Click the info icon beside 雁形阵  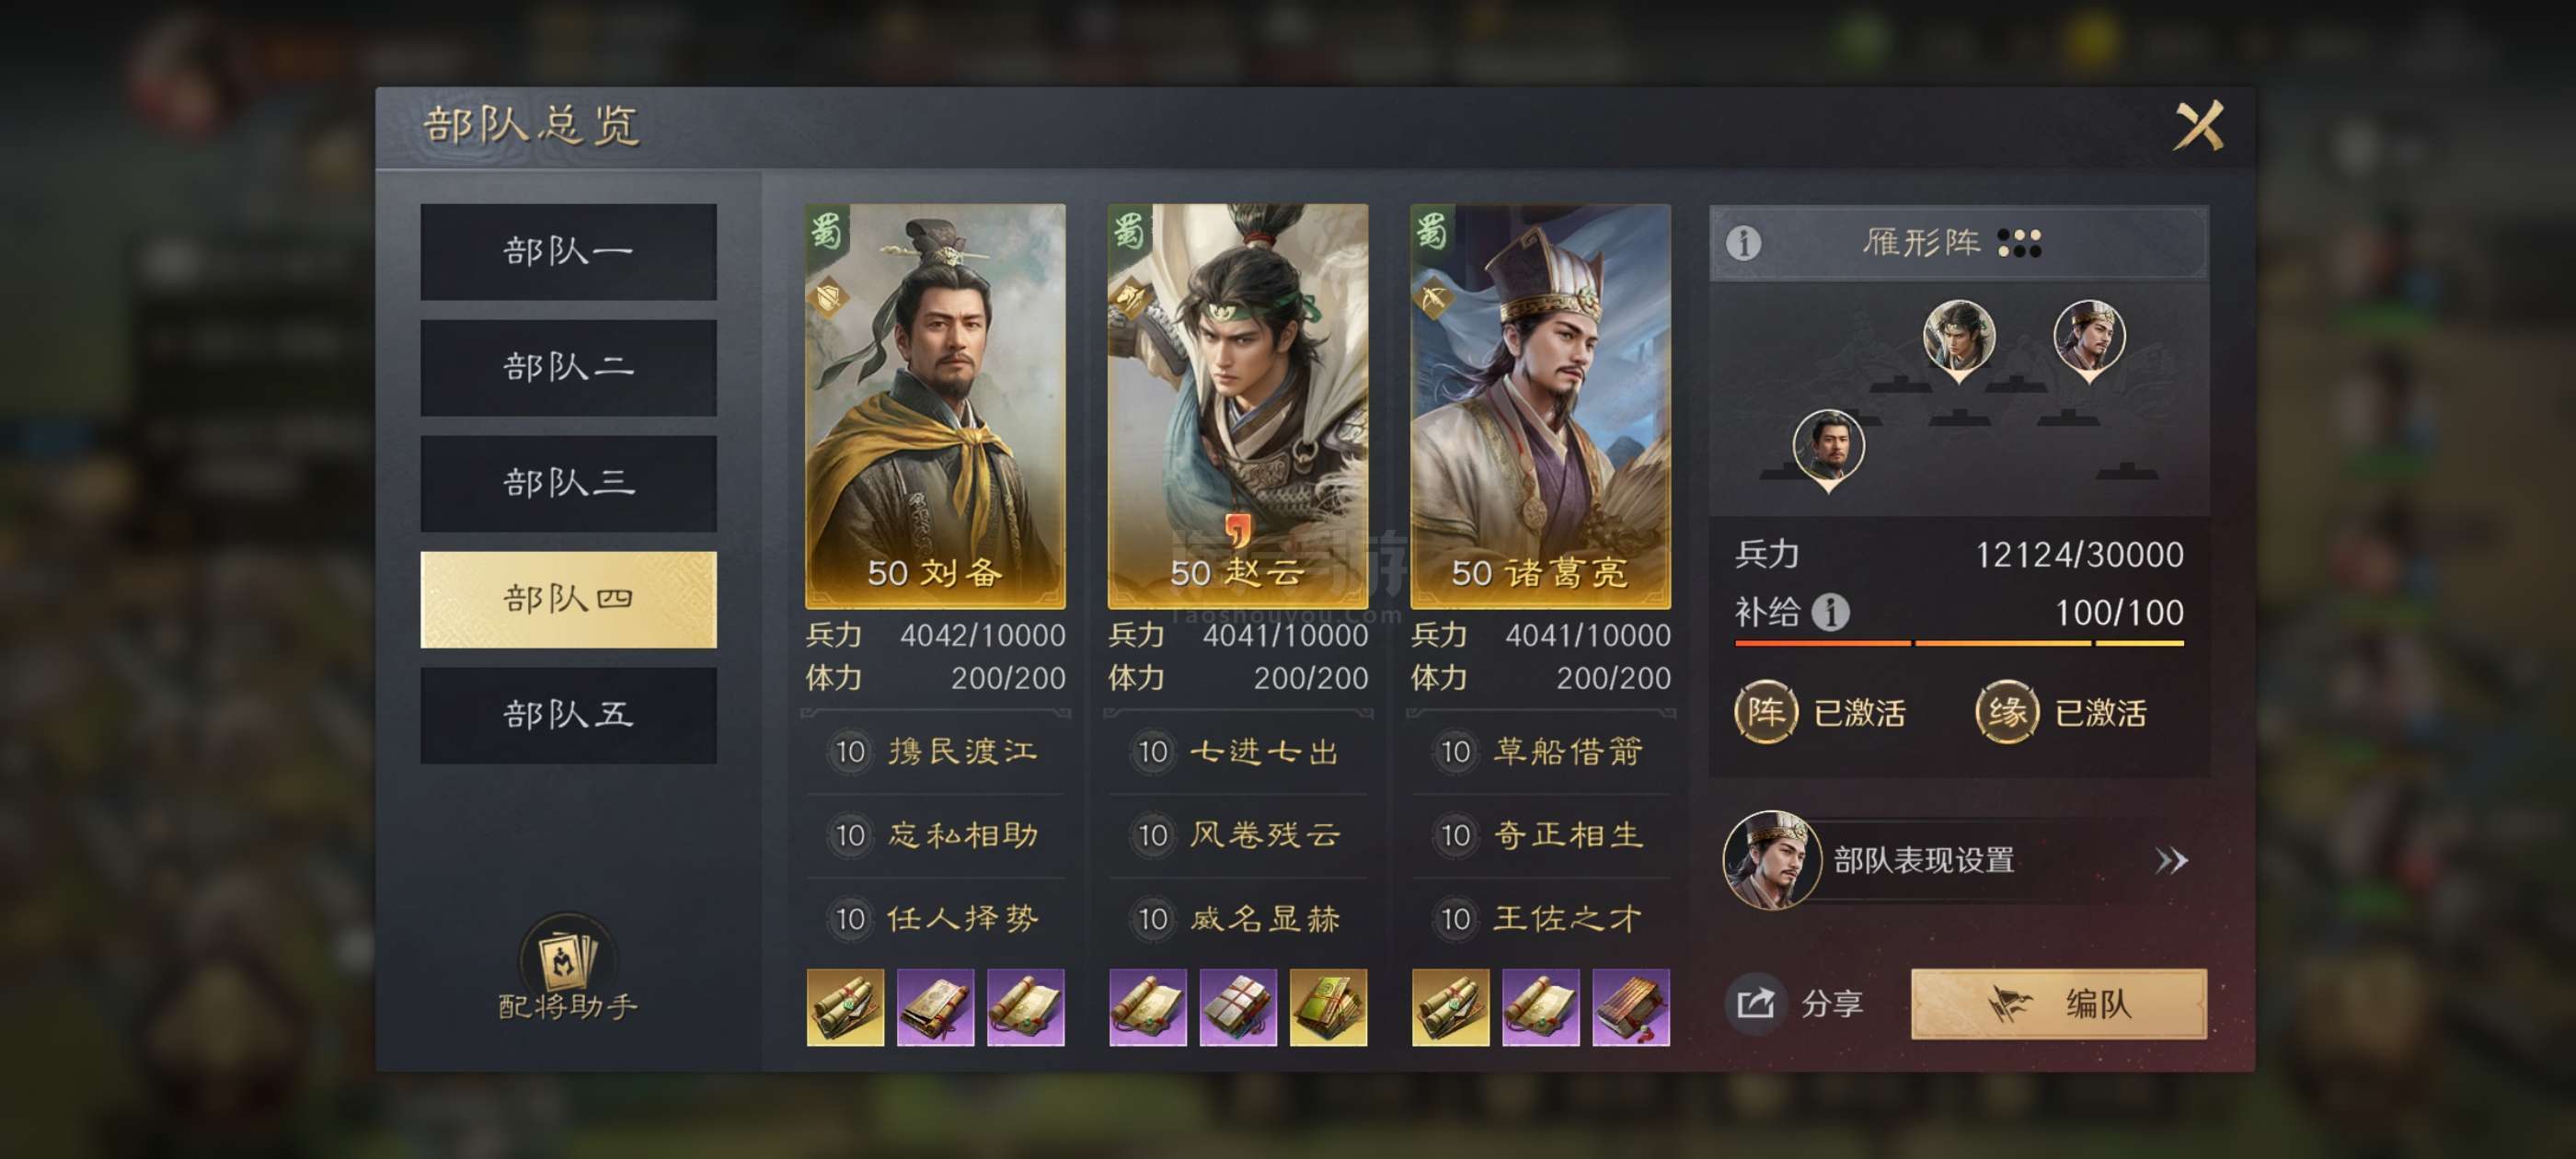[x=1743, y=243]
